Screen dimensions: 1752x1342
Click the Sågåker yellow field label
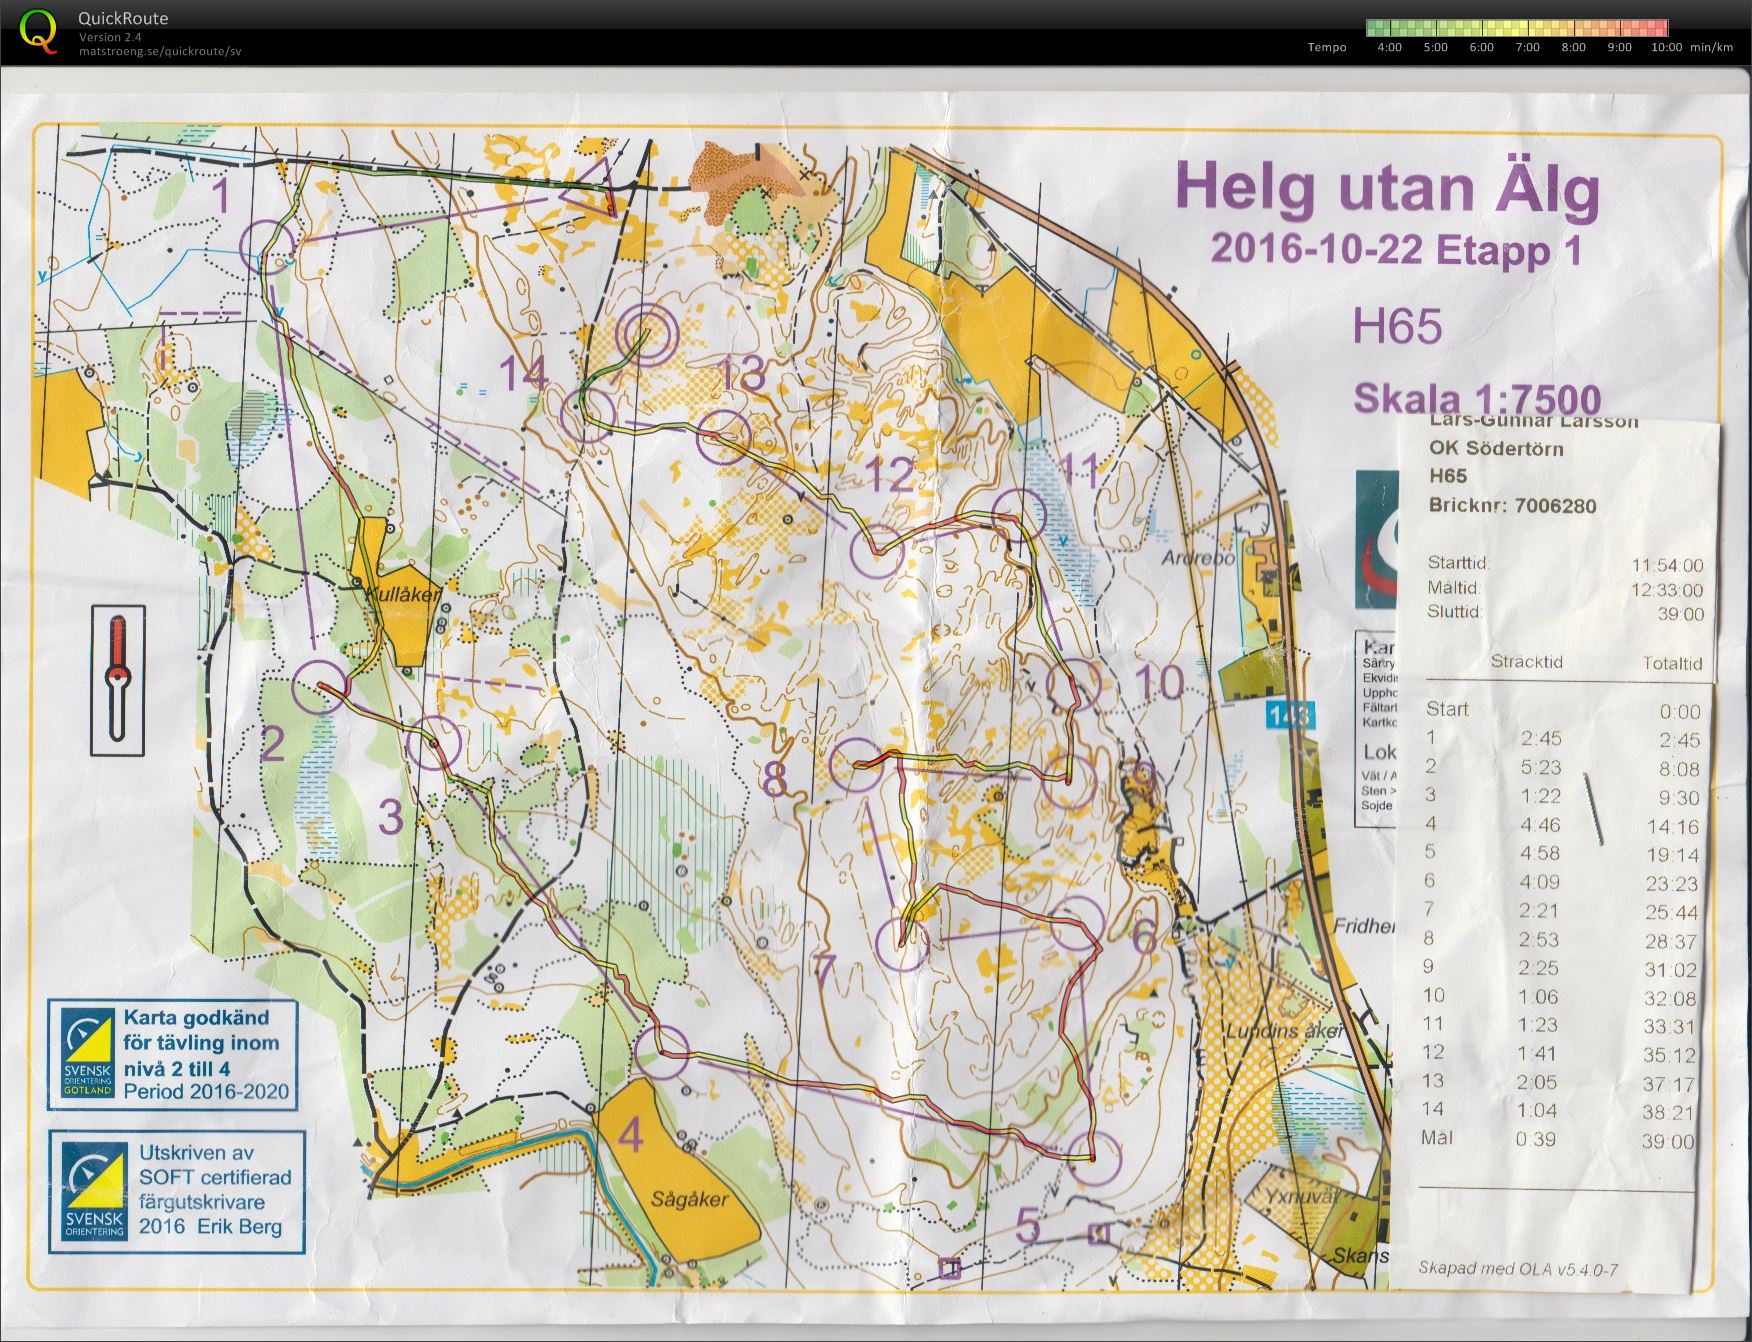(688, 1198)
